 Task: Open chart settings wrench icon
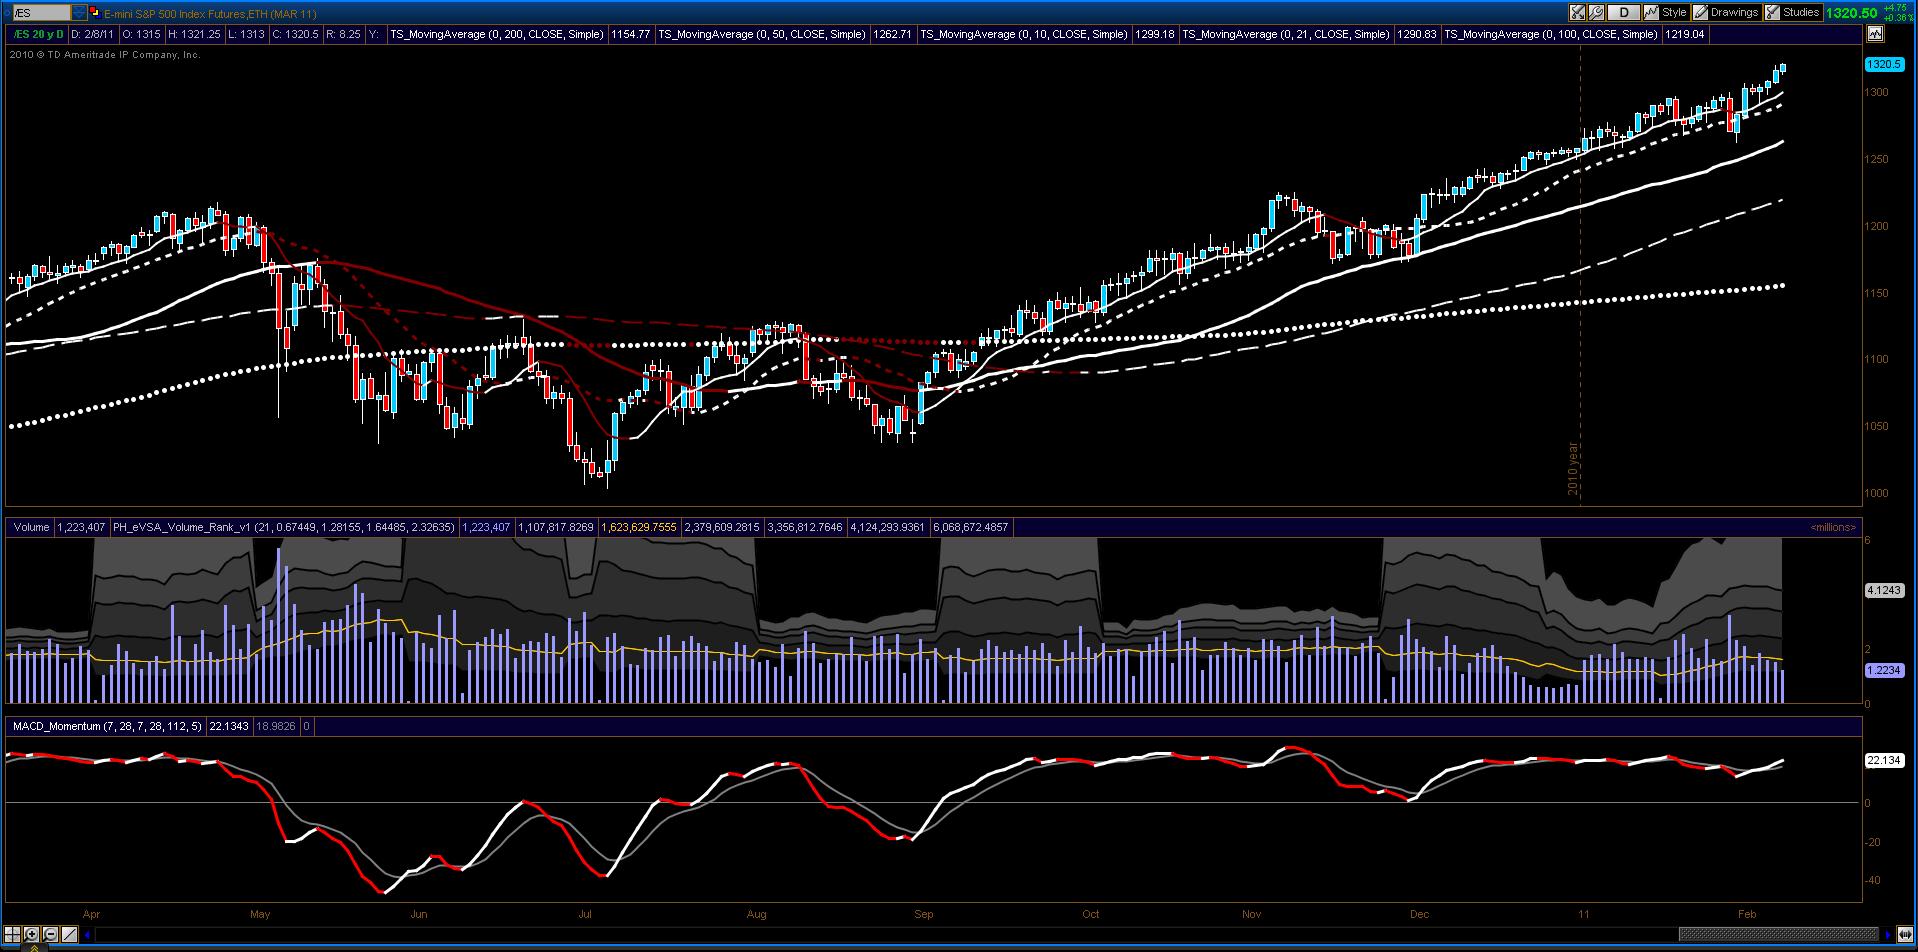click(x=1596, y=13)
